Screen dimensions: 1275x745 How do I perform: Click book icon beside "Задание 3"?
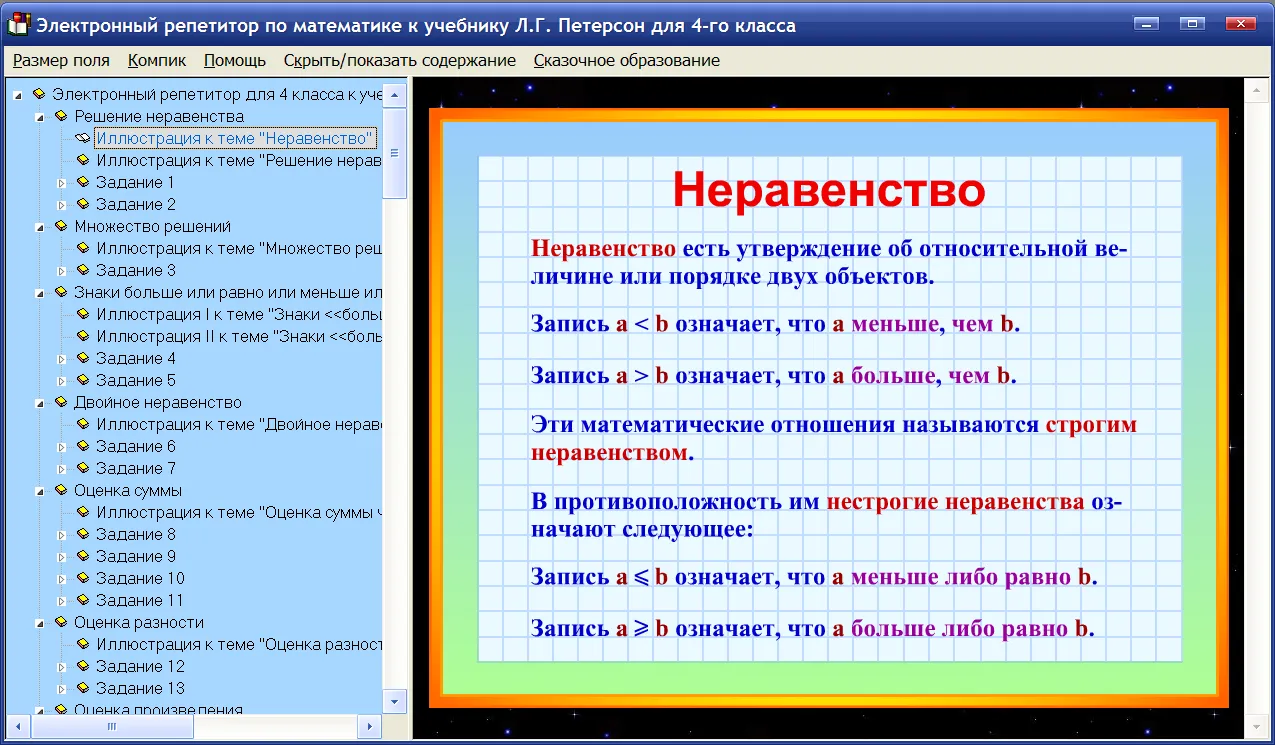[84, 270]
